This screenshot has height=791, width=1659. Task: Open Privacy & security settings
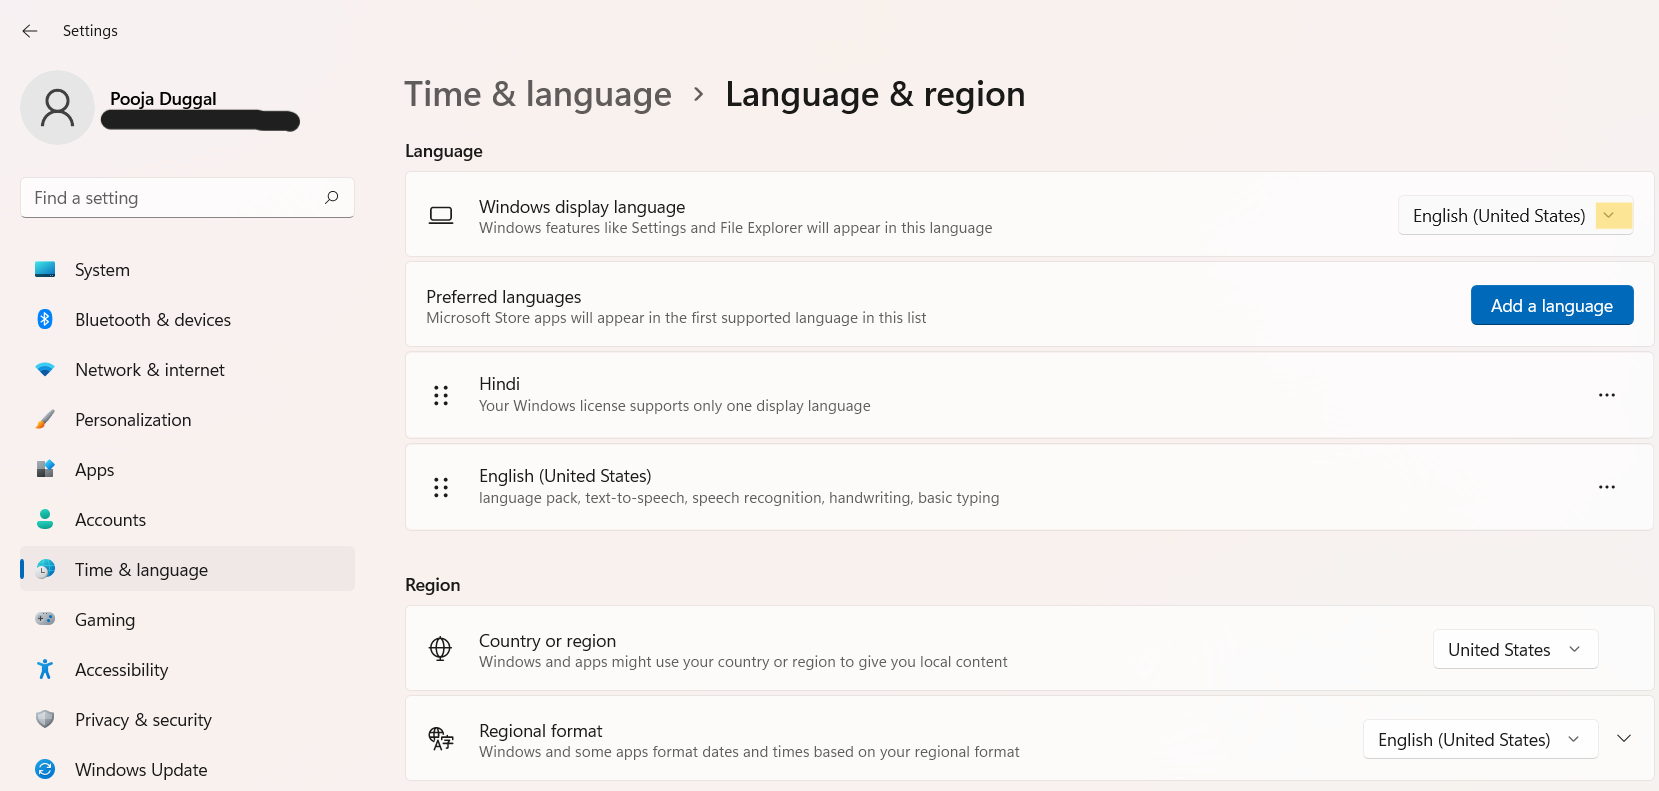click(143, 720)
